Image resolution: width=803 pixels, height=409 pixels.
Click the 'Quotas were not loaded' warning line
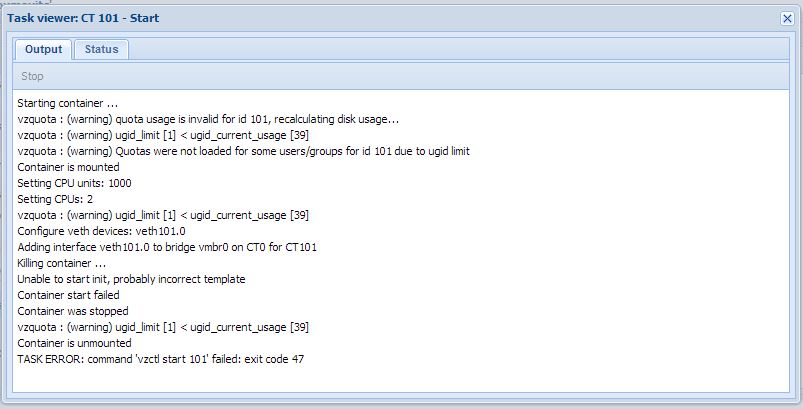coord(243,152)
